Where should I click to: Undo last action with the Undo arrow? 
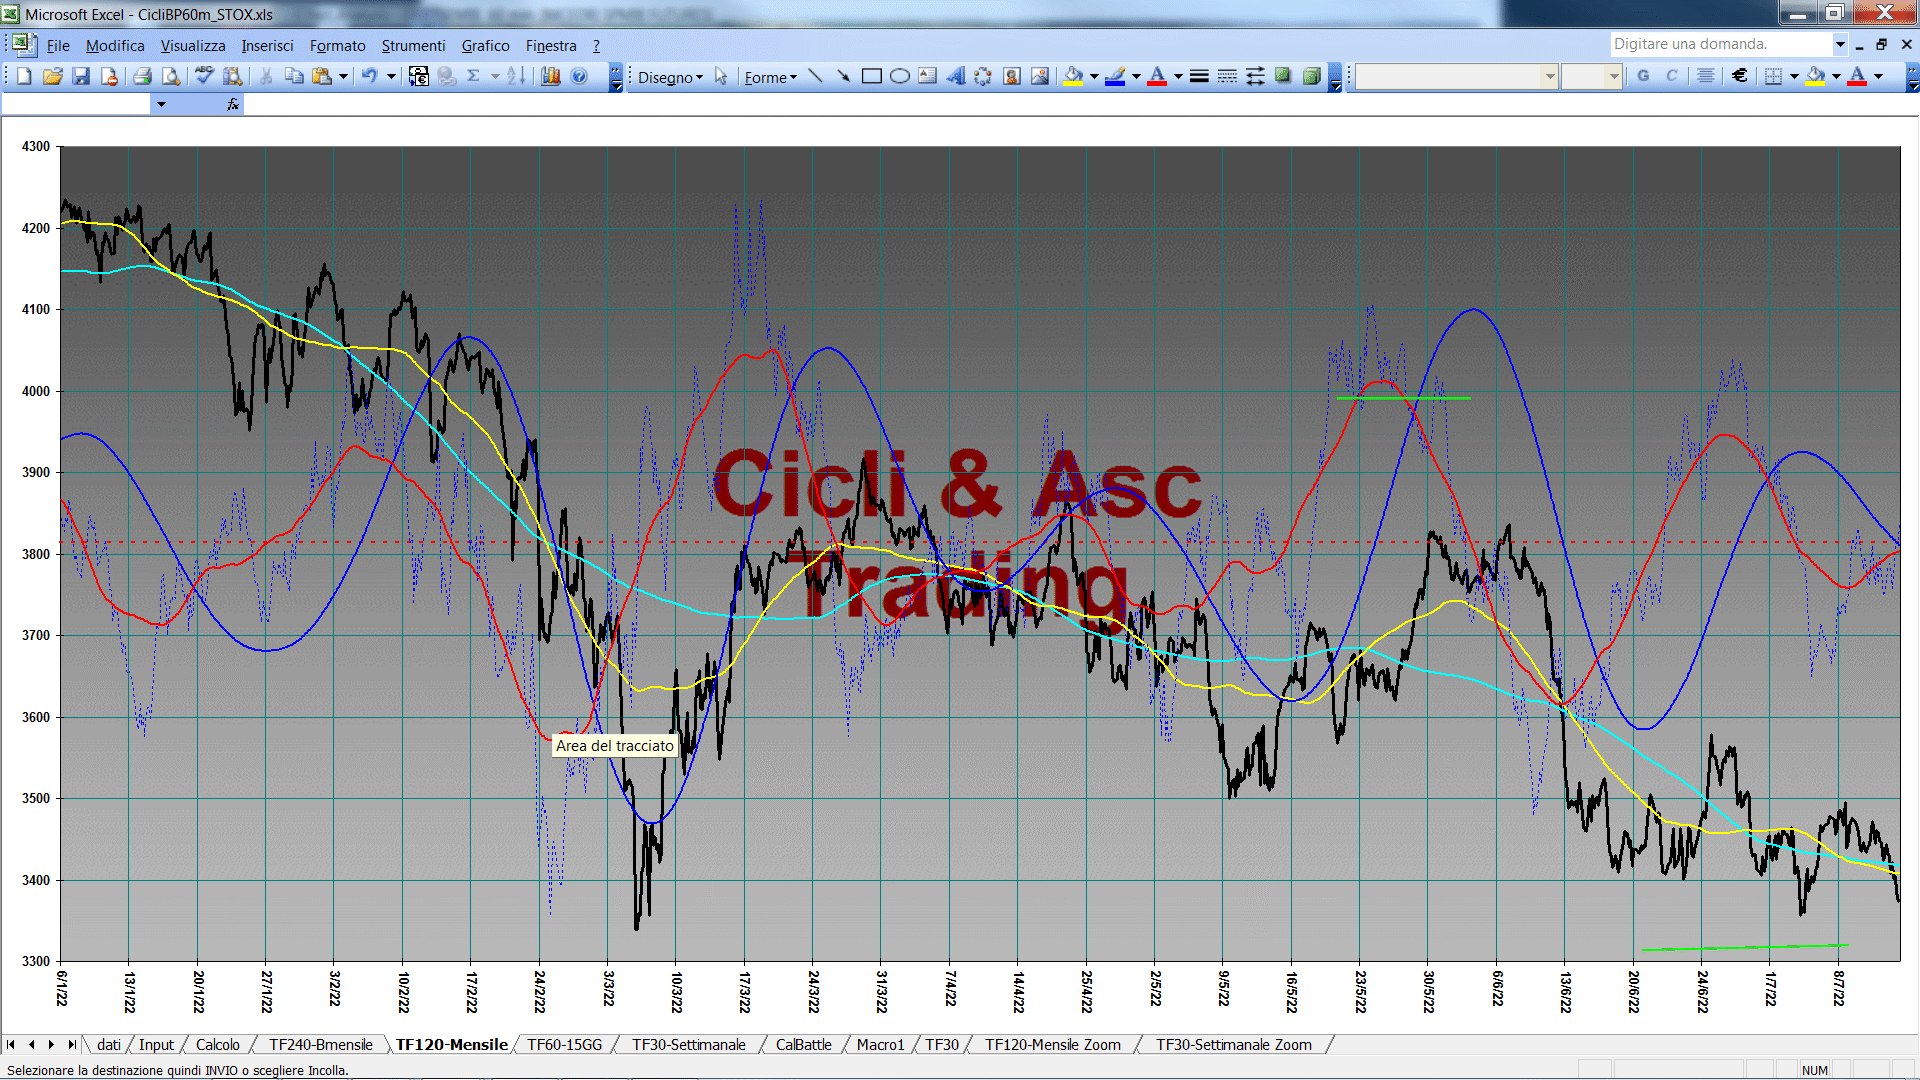coord(369,76)
